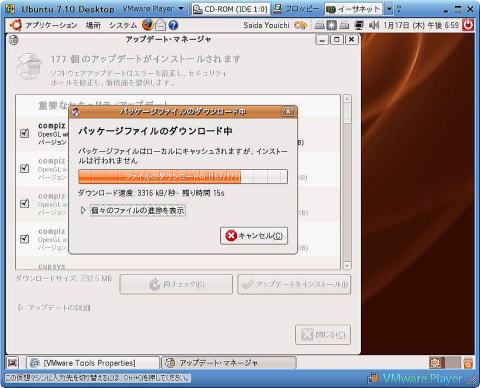This screenshot has height=388, width=480.
Task: Click the user switcher icon beside Saida Youichi
Action: 300,25
